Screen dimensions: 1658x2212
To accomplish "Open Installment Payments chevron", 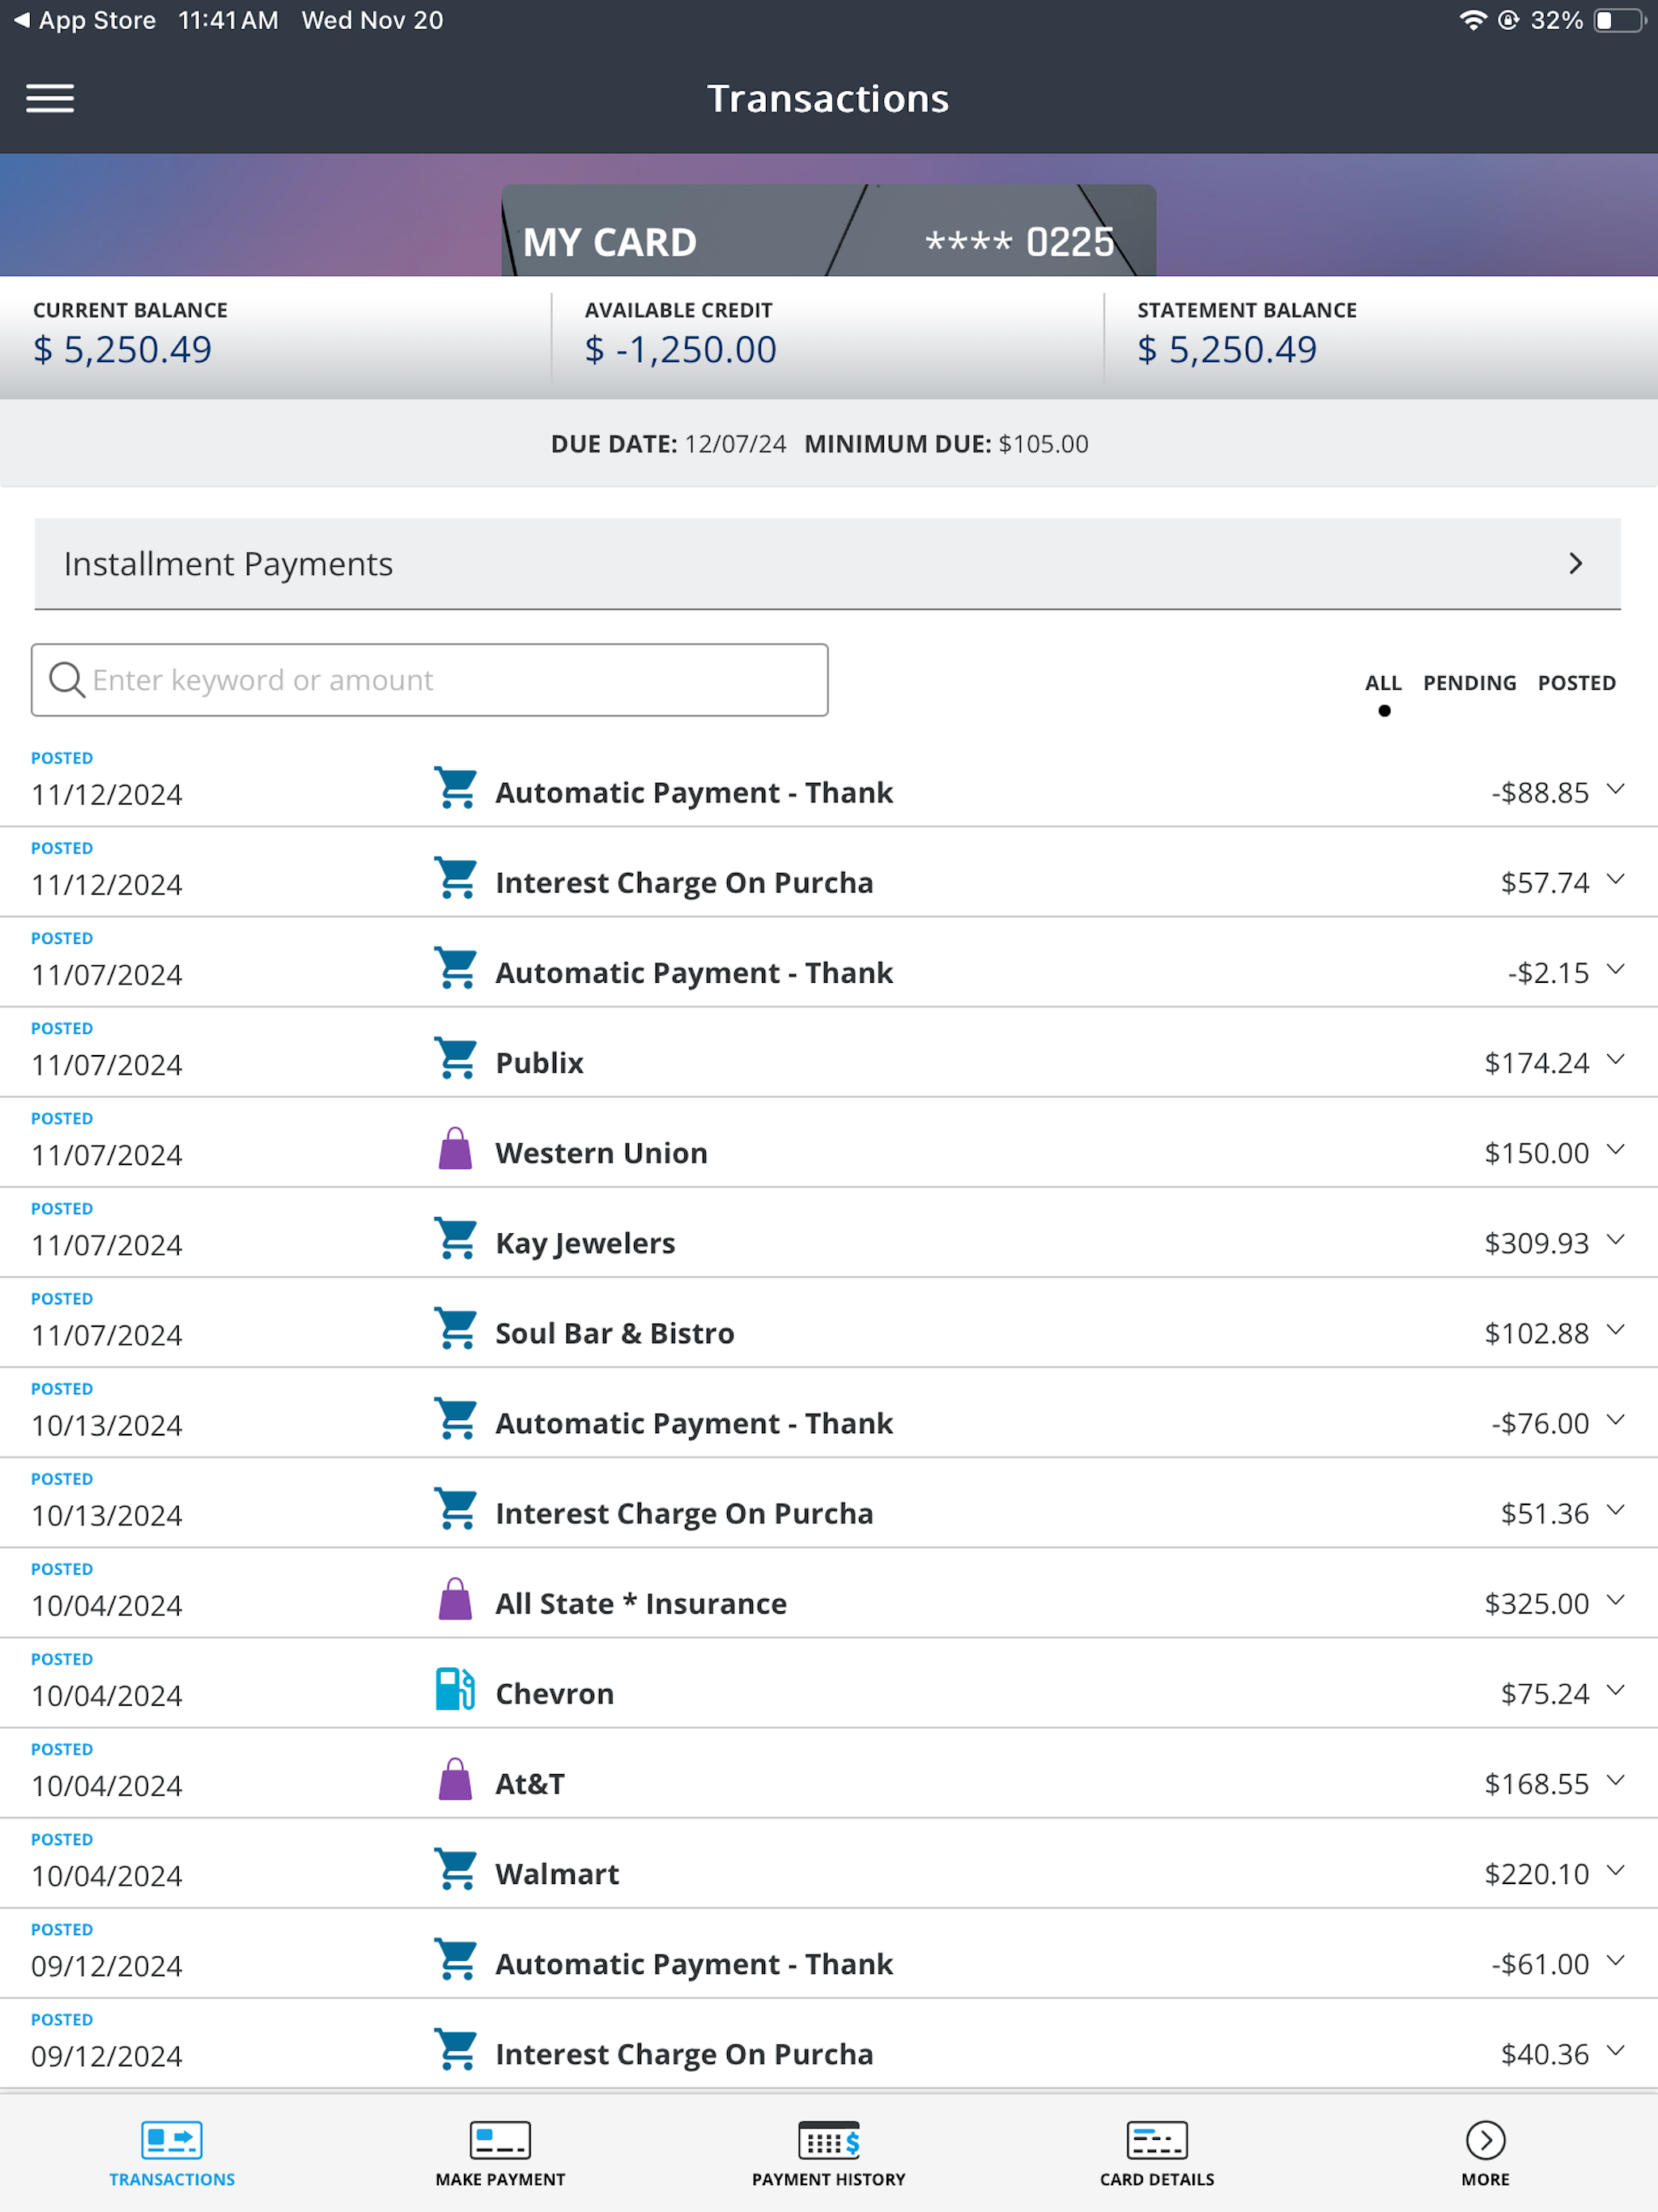I will [1576, 564].
